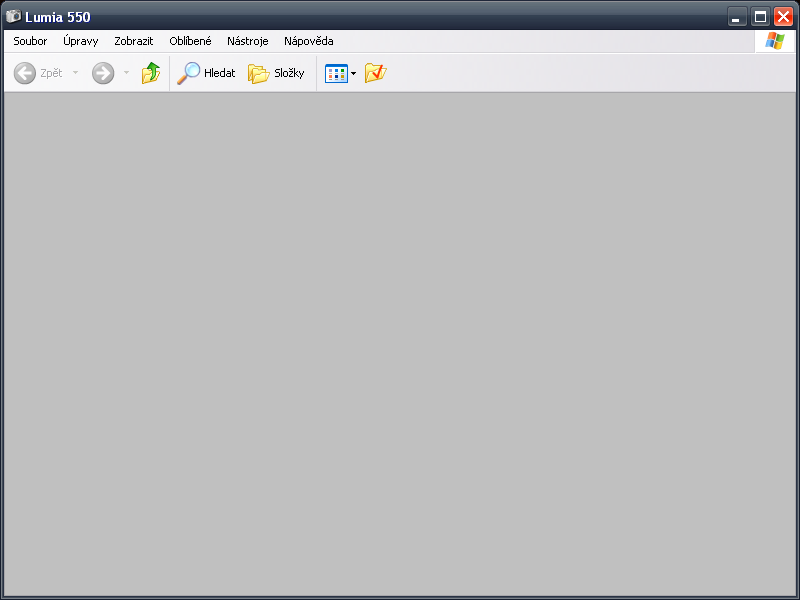Open the Zobrazit menu
Viewport: 800px width, 600px height.
tap(134, 41)
